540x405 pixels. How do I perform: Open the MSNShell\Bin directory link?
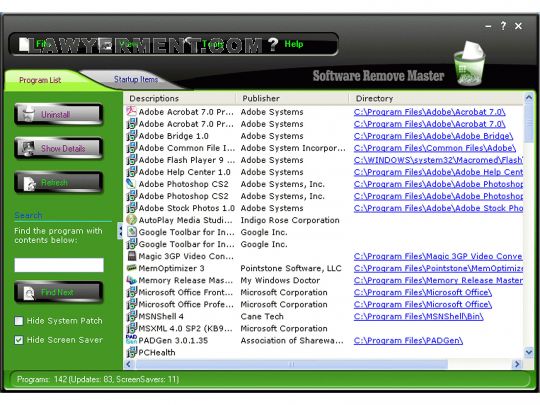(x=418, y=316)
